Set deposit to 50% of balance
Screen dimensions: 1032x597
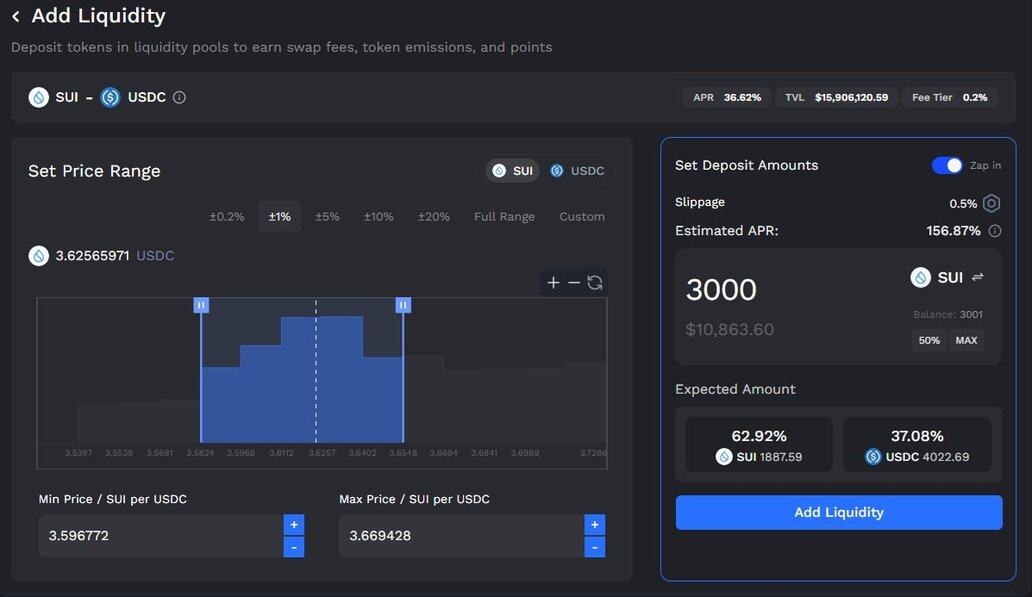click(929, 340)
